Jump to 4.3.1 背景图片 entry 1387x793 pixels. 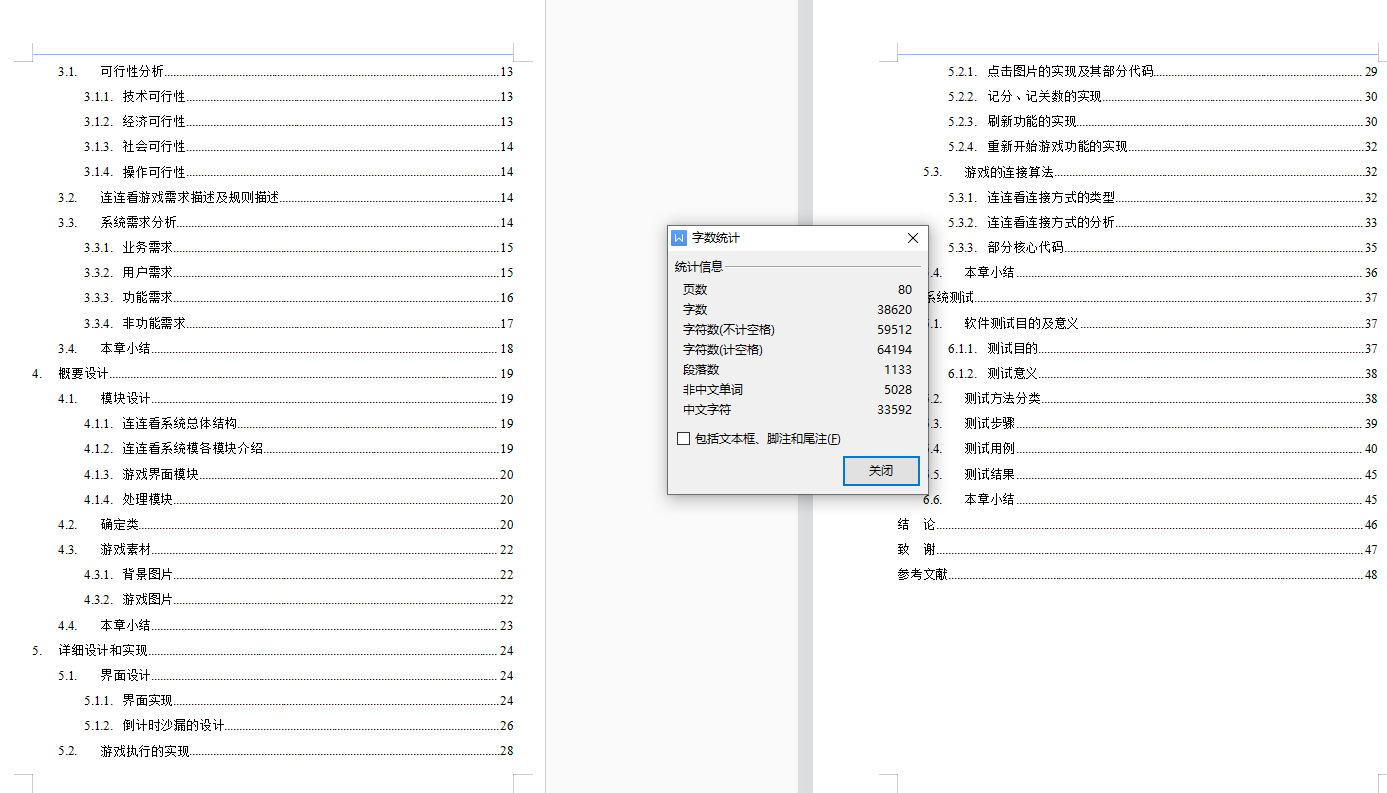[148, 574]
